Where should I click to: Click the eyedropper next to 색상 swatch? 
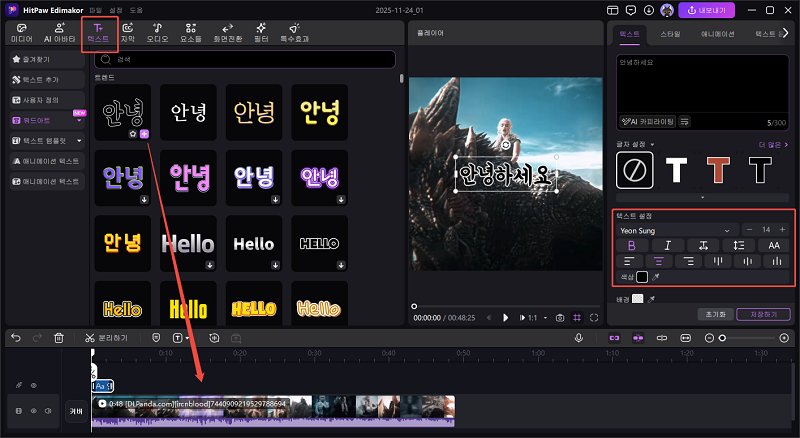pyautogui.click(x=656, y=277)
